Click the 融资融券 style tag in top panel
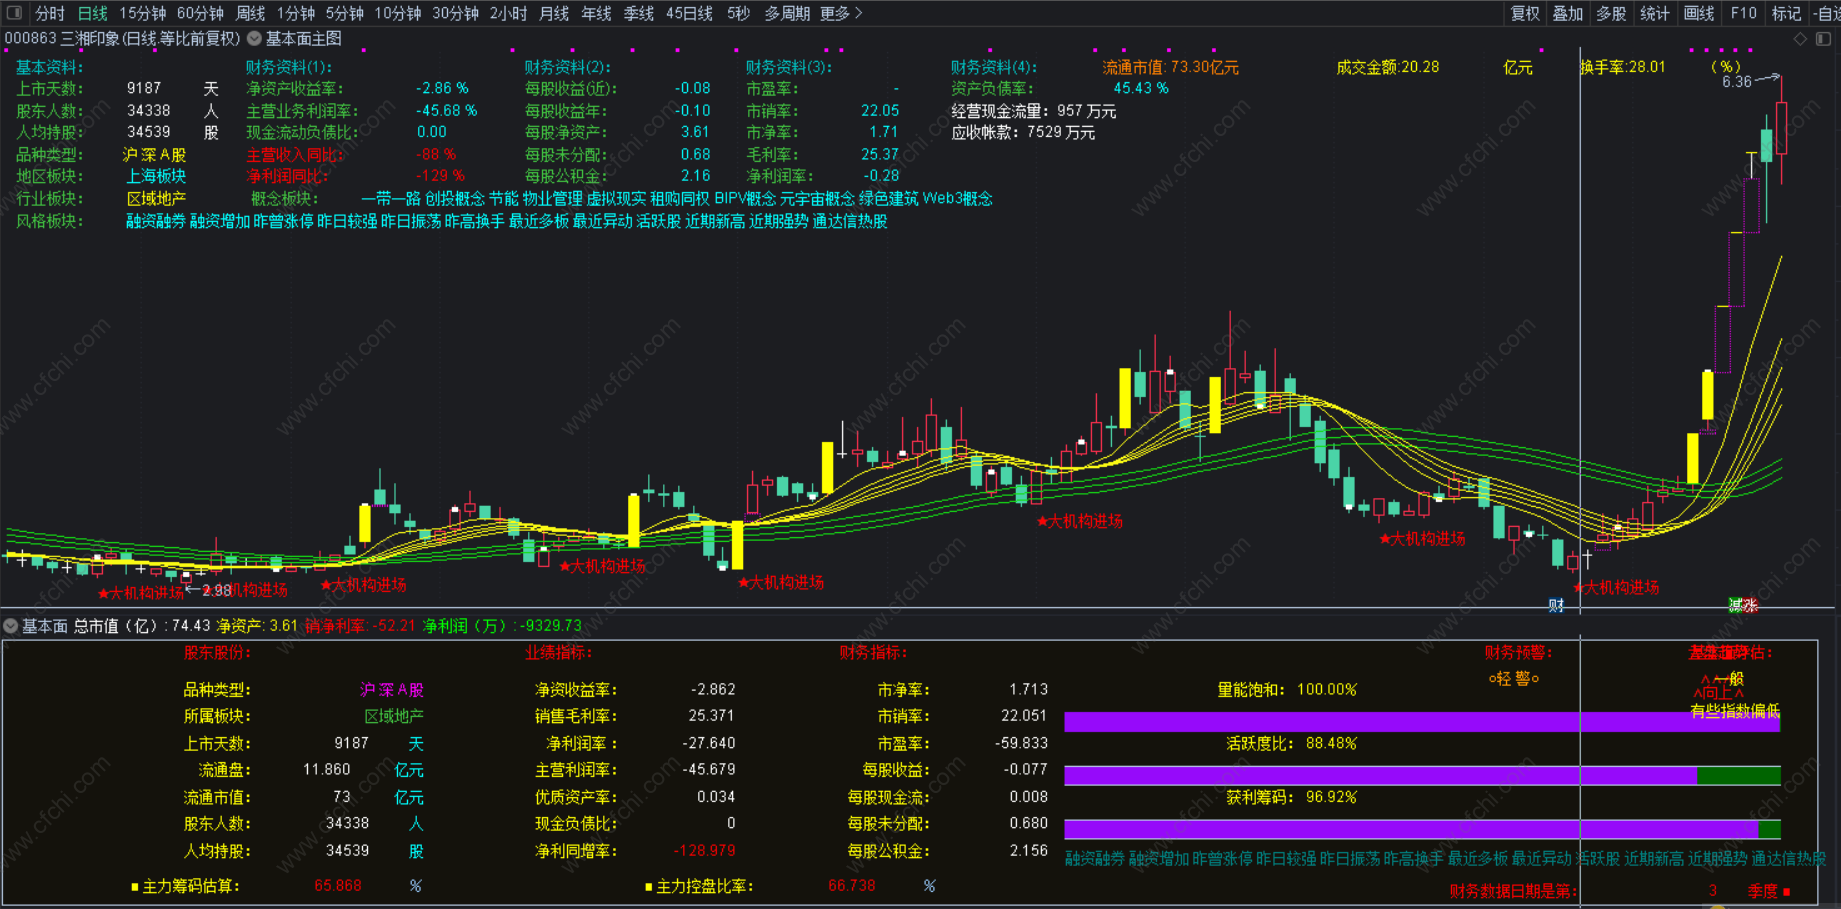1841x909 pixels. 156,221
